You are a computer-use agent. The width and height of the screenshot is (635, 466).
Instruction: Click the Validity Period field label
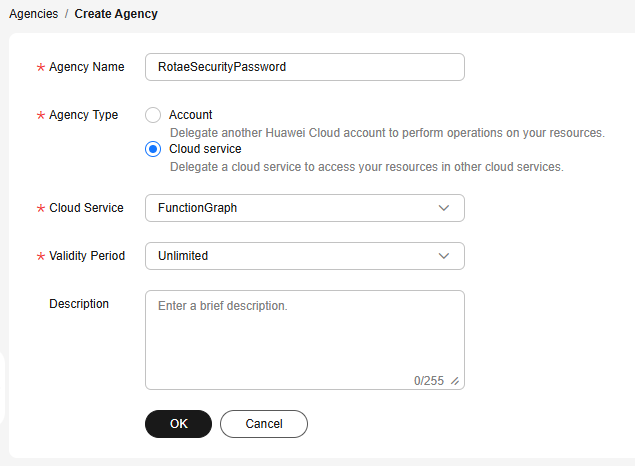tap(87, 256)
